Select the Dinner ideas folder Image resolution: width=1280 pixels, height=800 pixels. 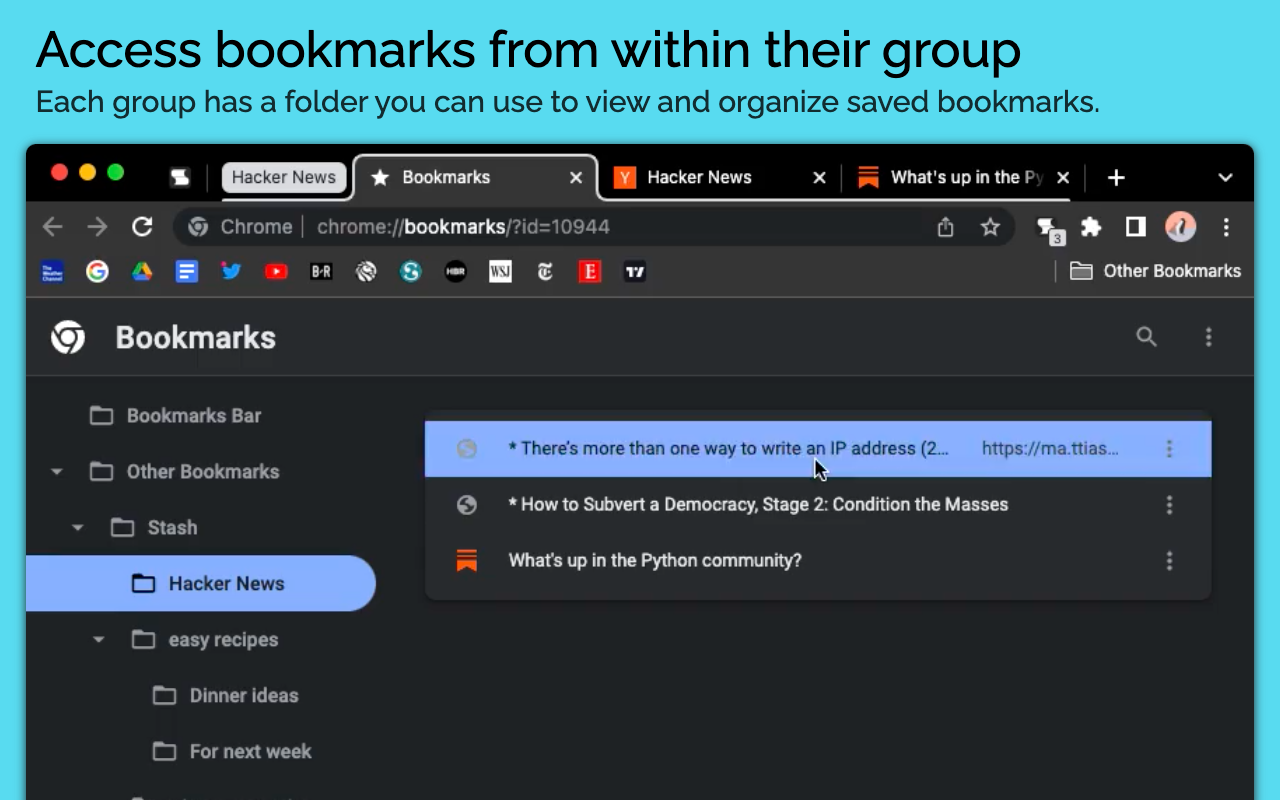(243, 696)
